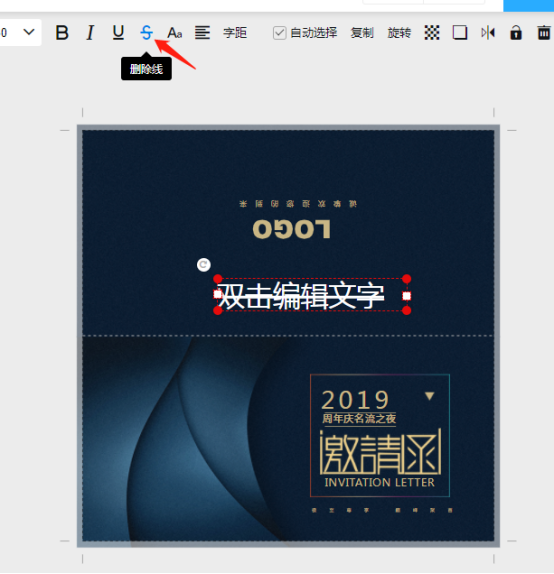
Task: Select the upside-down LOGO text
Action: (291, 229)
